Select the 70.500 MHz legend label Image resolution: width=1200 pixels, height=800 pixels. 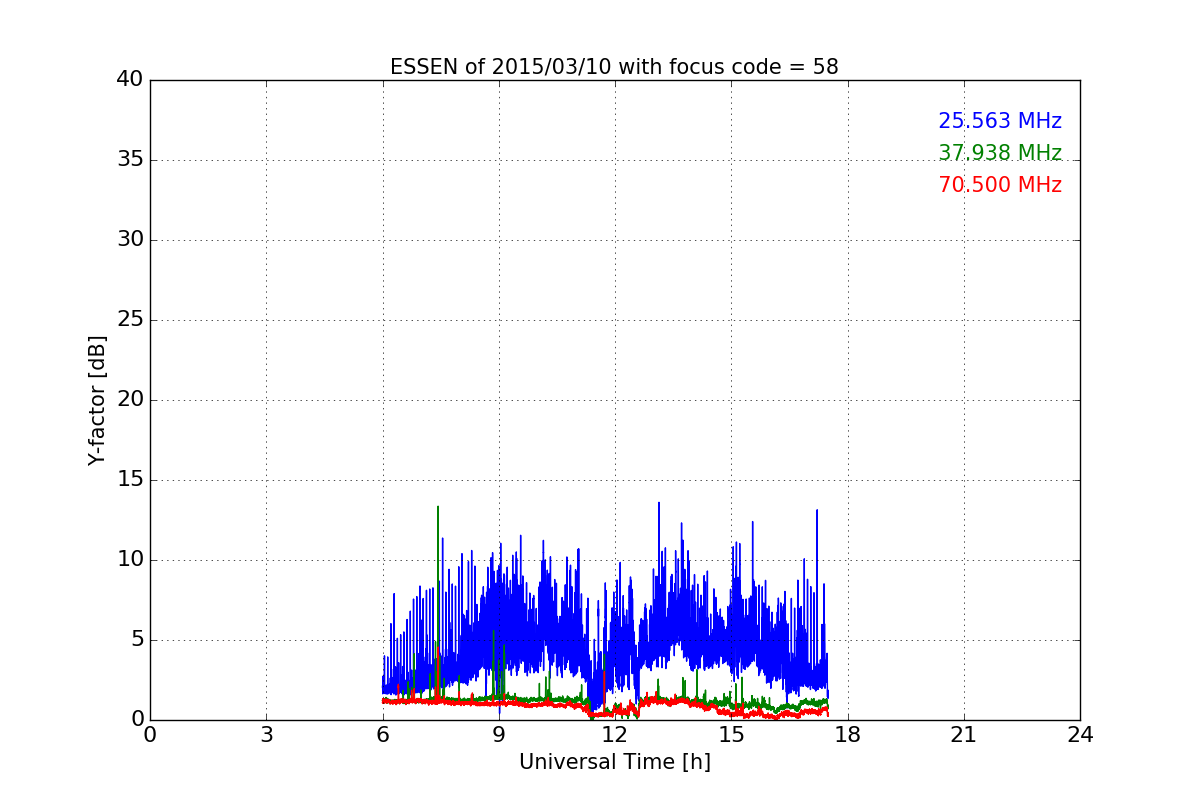tap(1000, 185)
